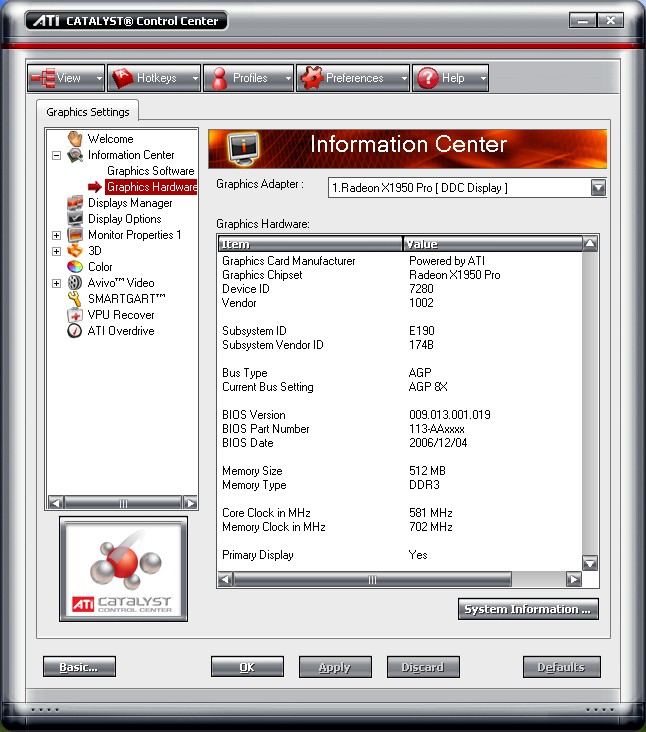Click the 702 MHz memory clock value
This screenshot has height=732, width=646.
[x=430, y=527]
